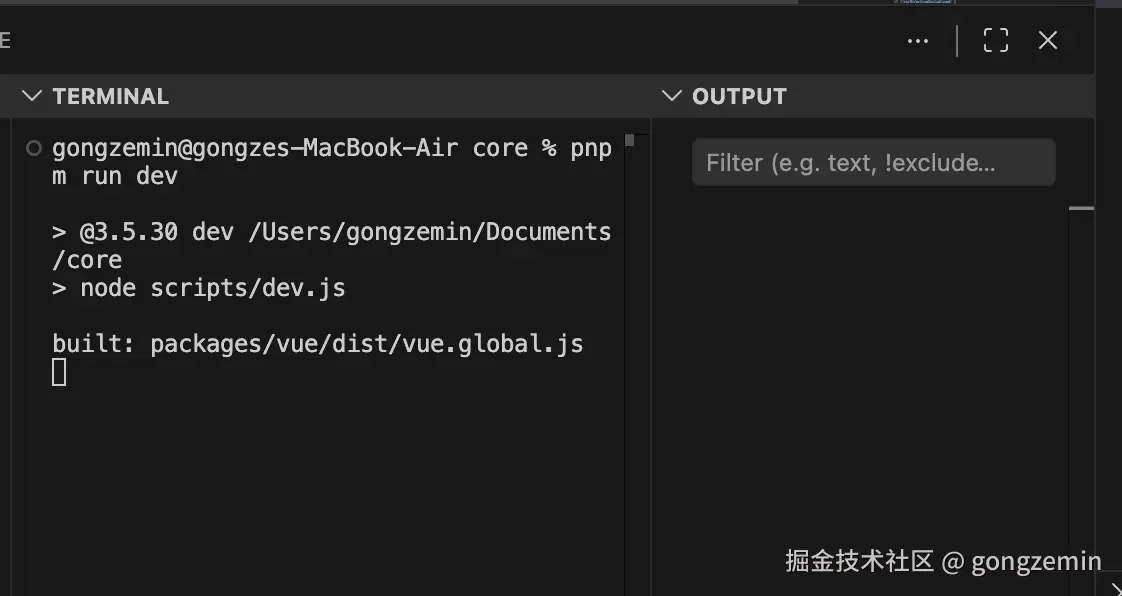Click the scripts/dev.js path in terminal
Viewport: 1122px width, 596px height.
[247, 289]
